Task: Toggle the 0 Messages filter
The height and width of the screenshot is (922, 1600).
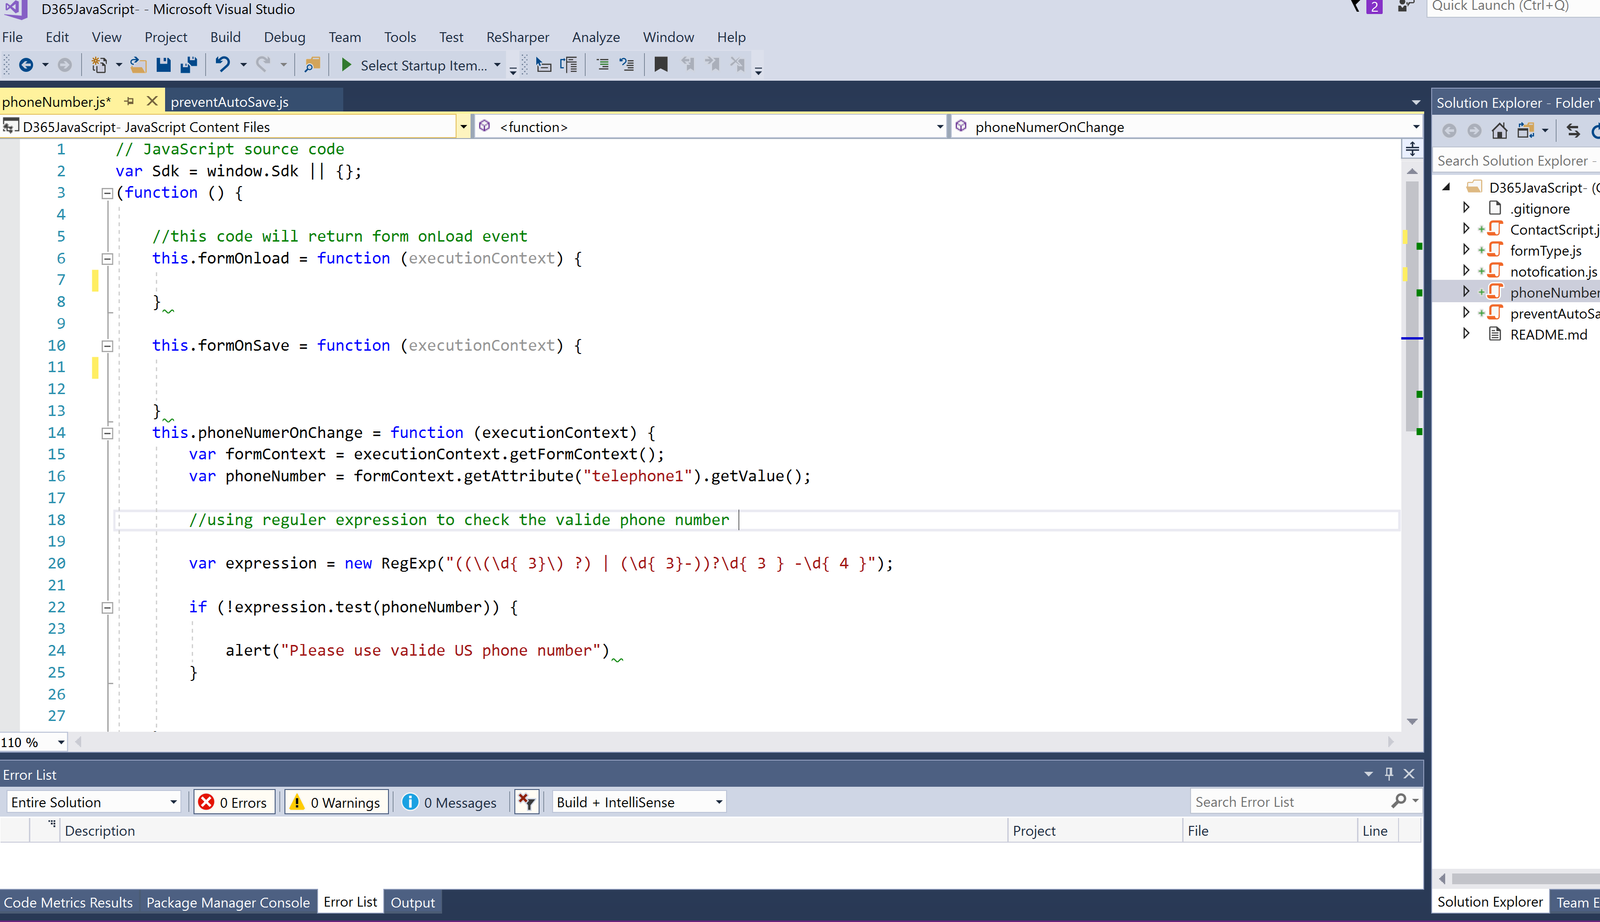Action: [x=450, y=802]
